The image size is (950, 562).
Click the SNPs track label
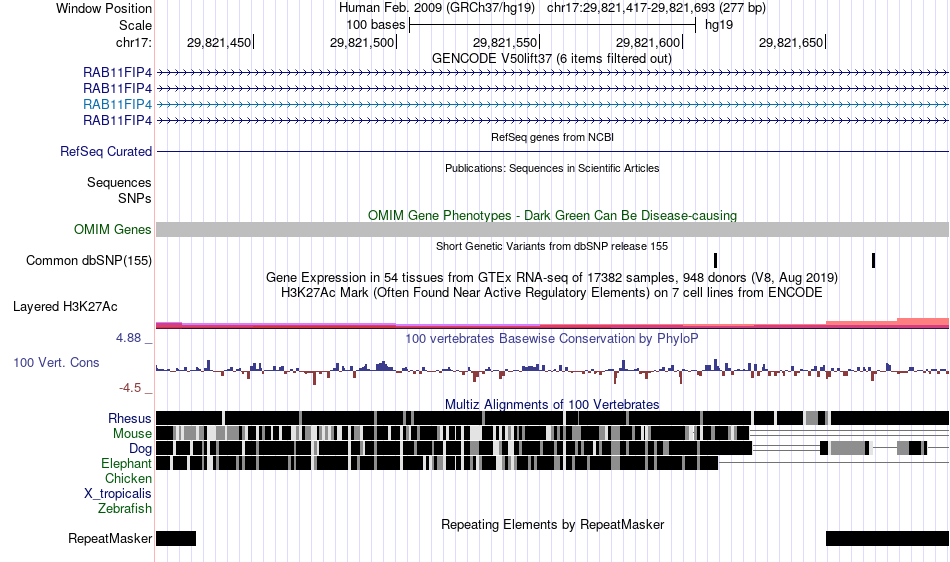tap(135, 199)
